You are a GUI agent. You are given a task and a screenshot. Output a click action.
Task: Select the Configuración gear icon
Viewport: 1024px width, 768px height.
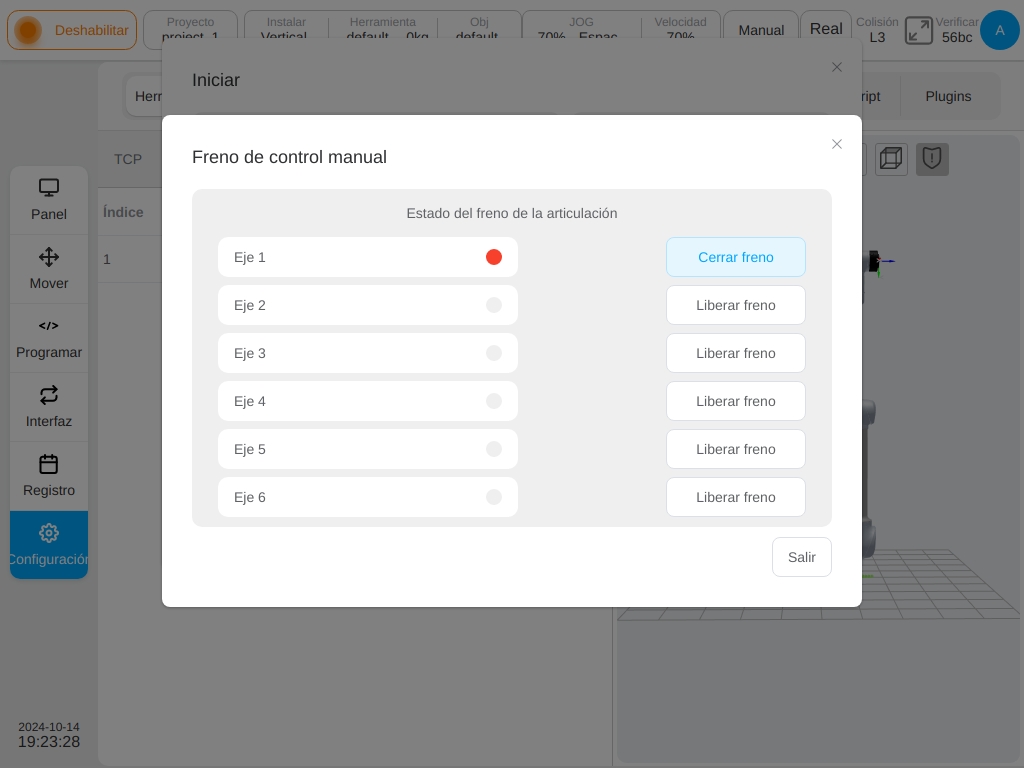point(49,533)
